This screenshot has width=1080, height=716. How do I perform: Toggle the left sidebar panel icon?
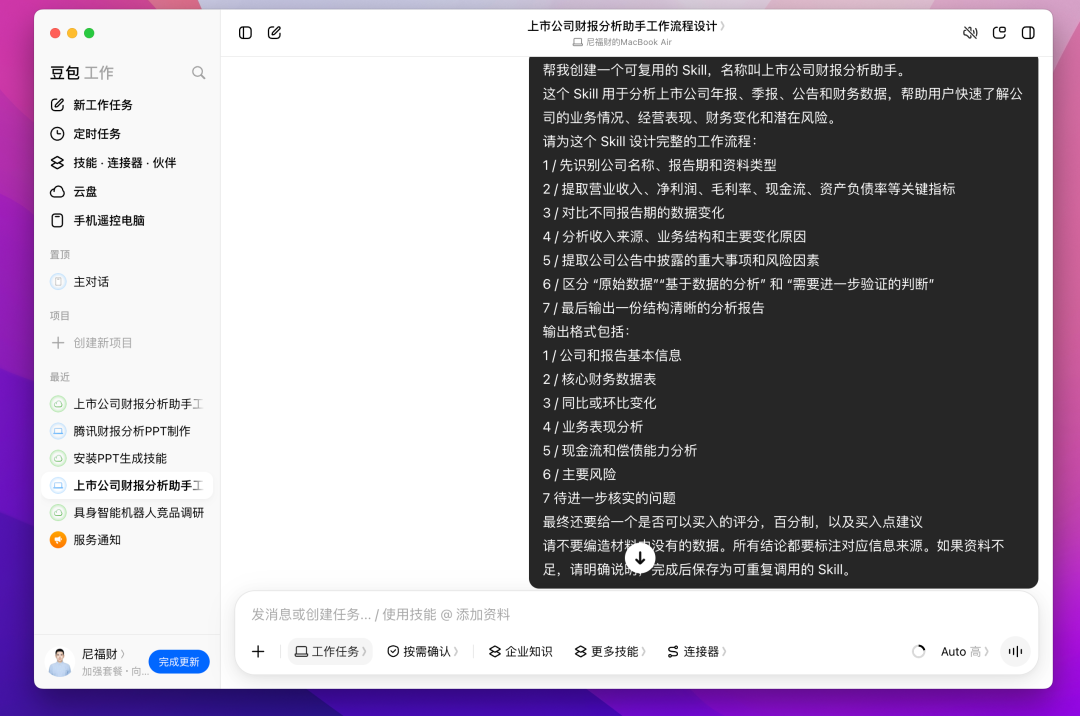tap(245, 32)
